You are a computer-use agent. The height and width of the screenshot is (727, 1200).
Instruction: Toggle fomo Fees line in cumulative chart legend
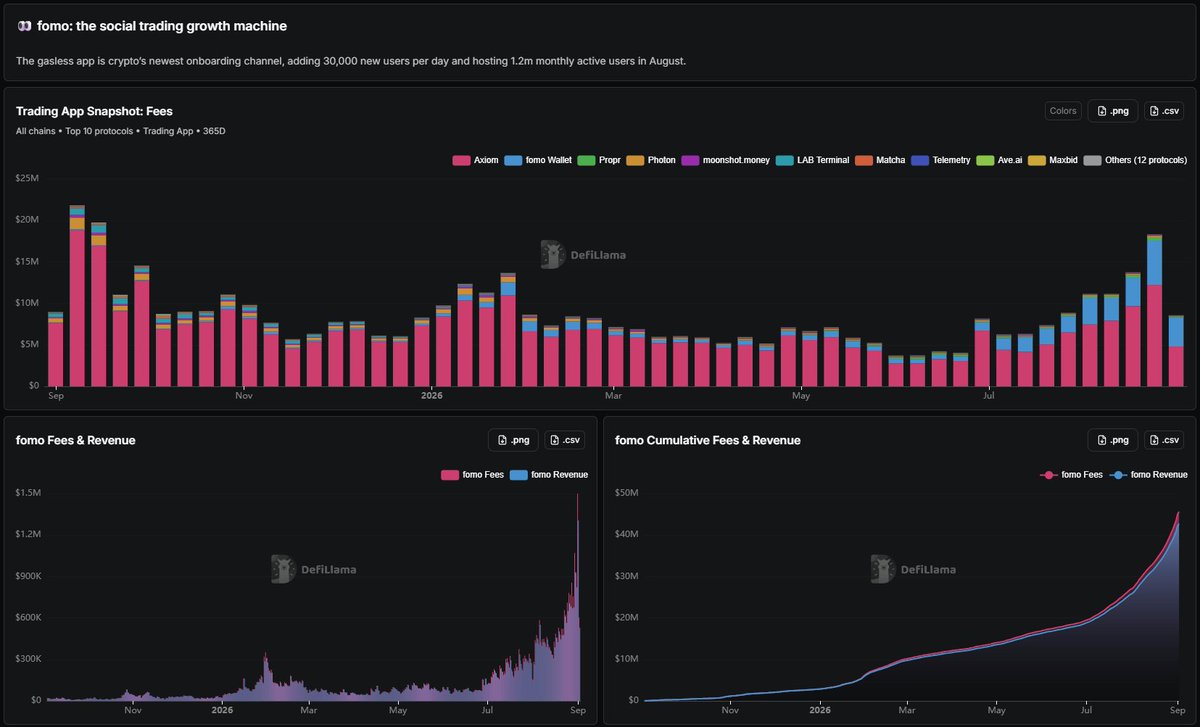(1071, 474)
